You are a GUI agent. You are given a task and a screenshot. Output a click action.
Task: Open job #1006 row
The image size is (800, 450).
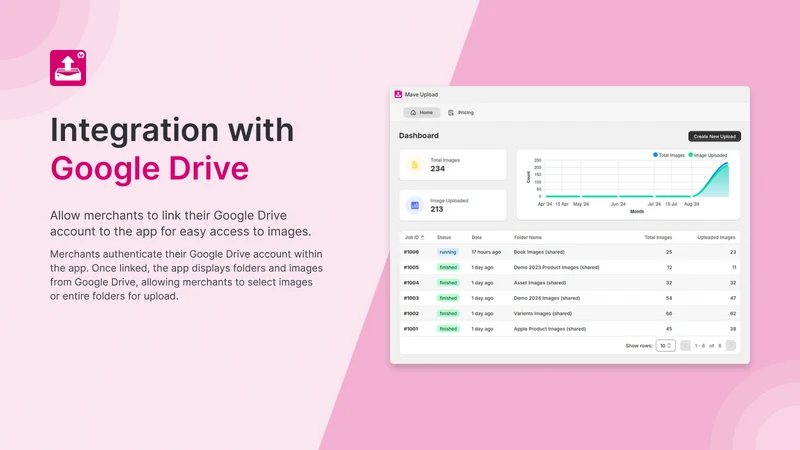pos(570,252)
